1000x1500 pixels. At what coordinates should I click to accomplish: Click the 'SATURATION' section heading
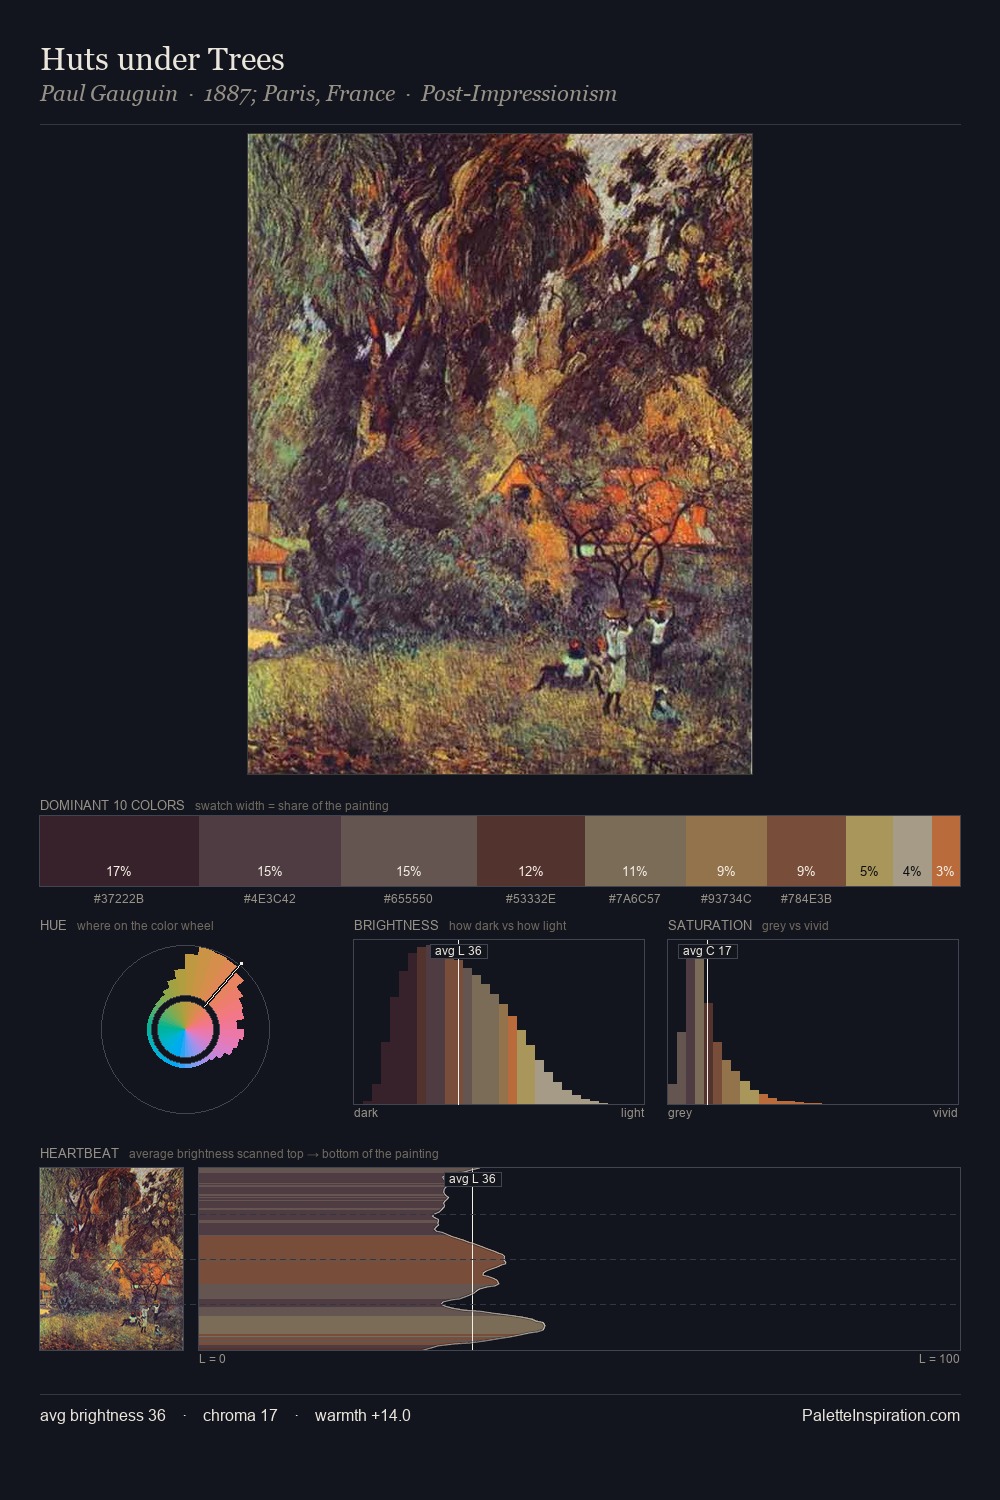click(x=710, y=925)
